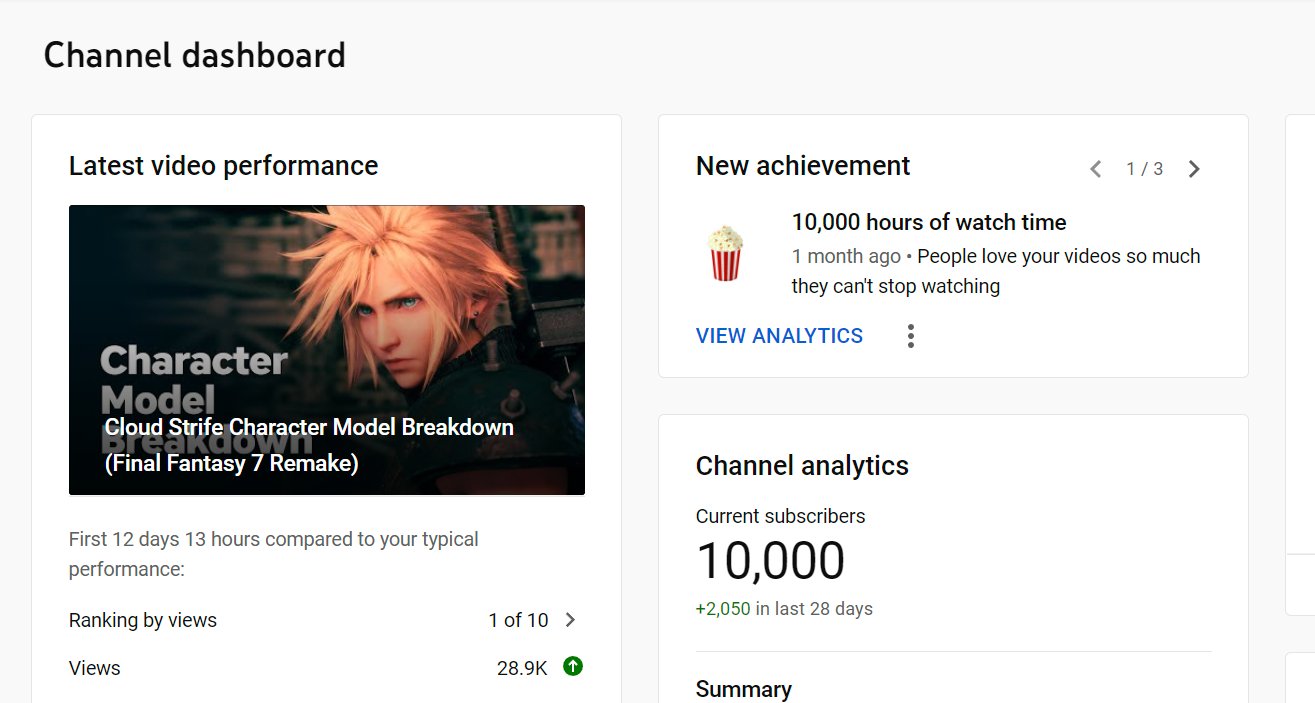Open VIEW ANALYTICS link

point(779,336)
